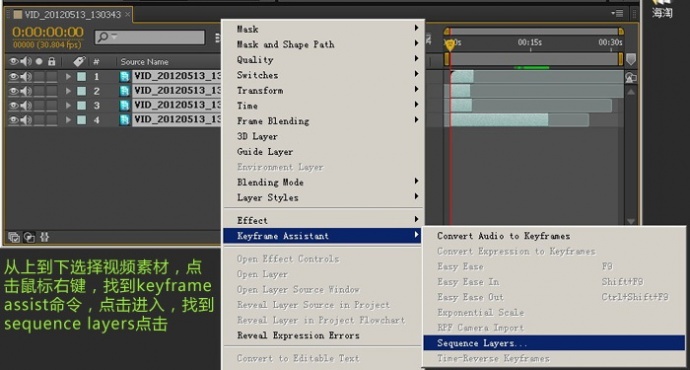Open the Frame Blending submenu
Image resolution: width=690 pixels, height=370 pixels.
click(323, 121)
